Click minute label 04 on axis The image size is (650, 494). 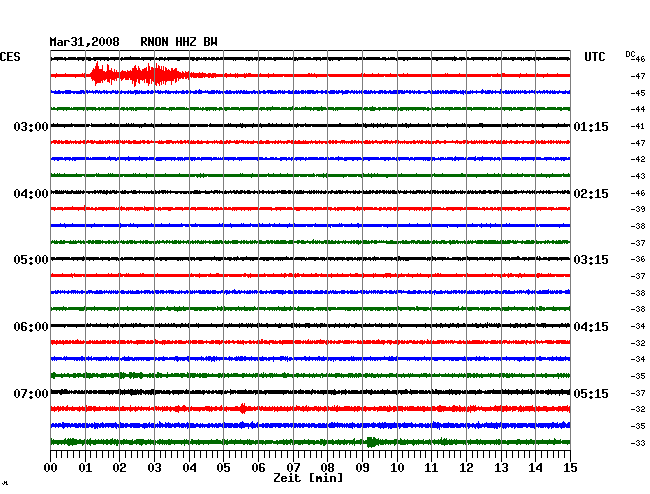click(x=189, y=468)
